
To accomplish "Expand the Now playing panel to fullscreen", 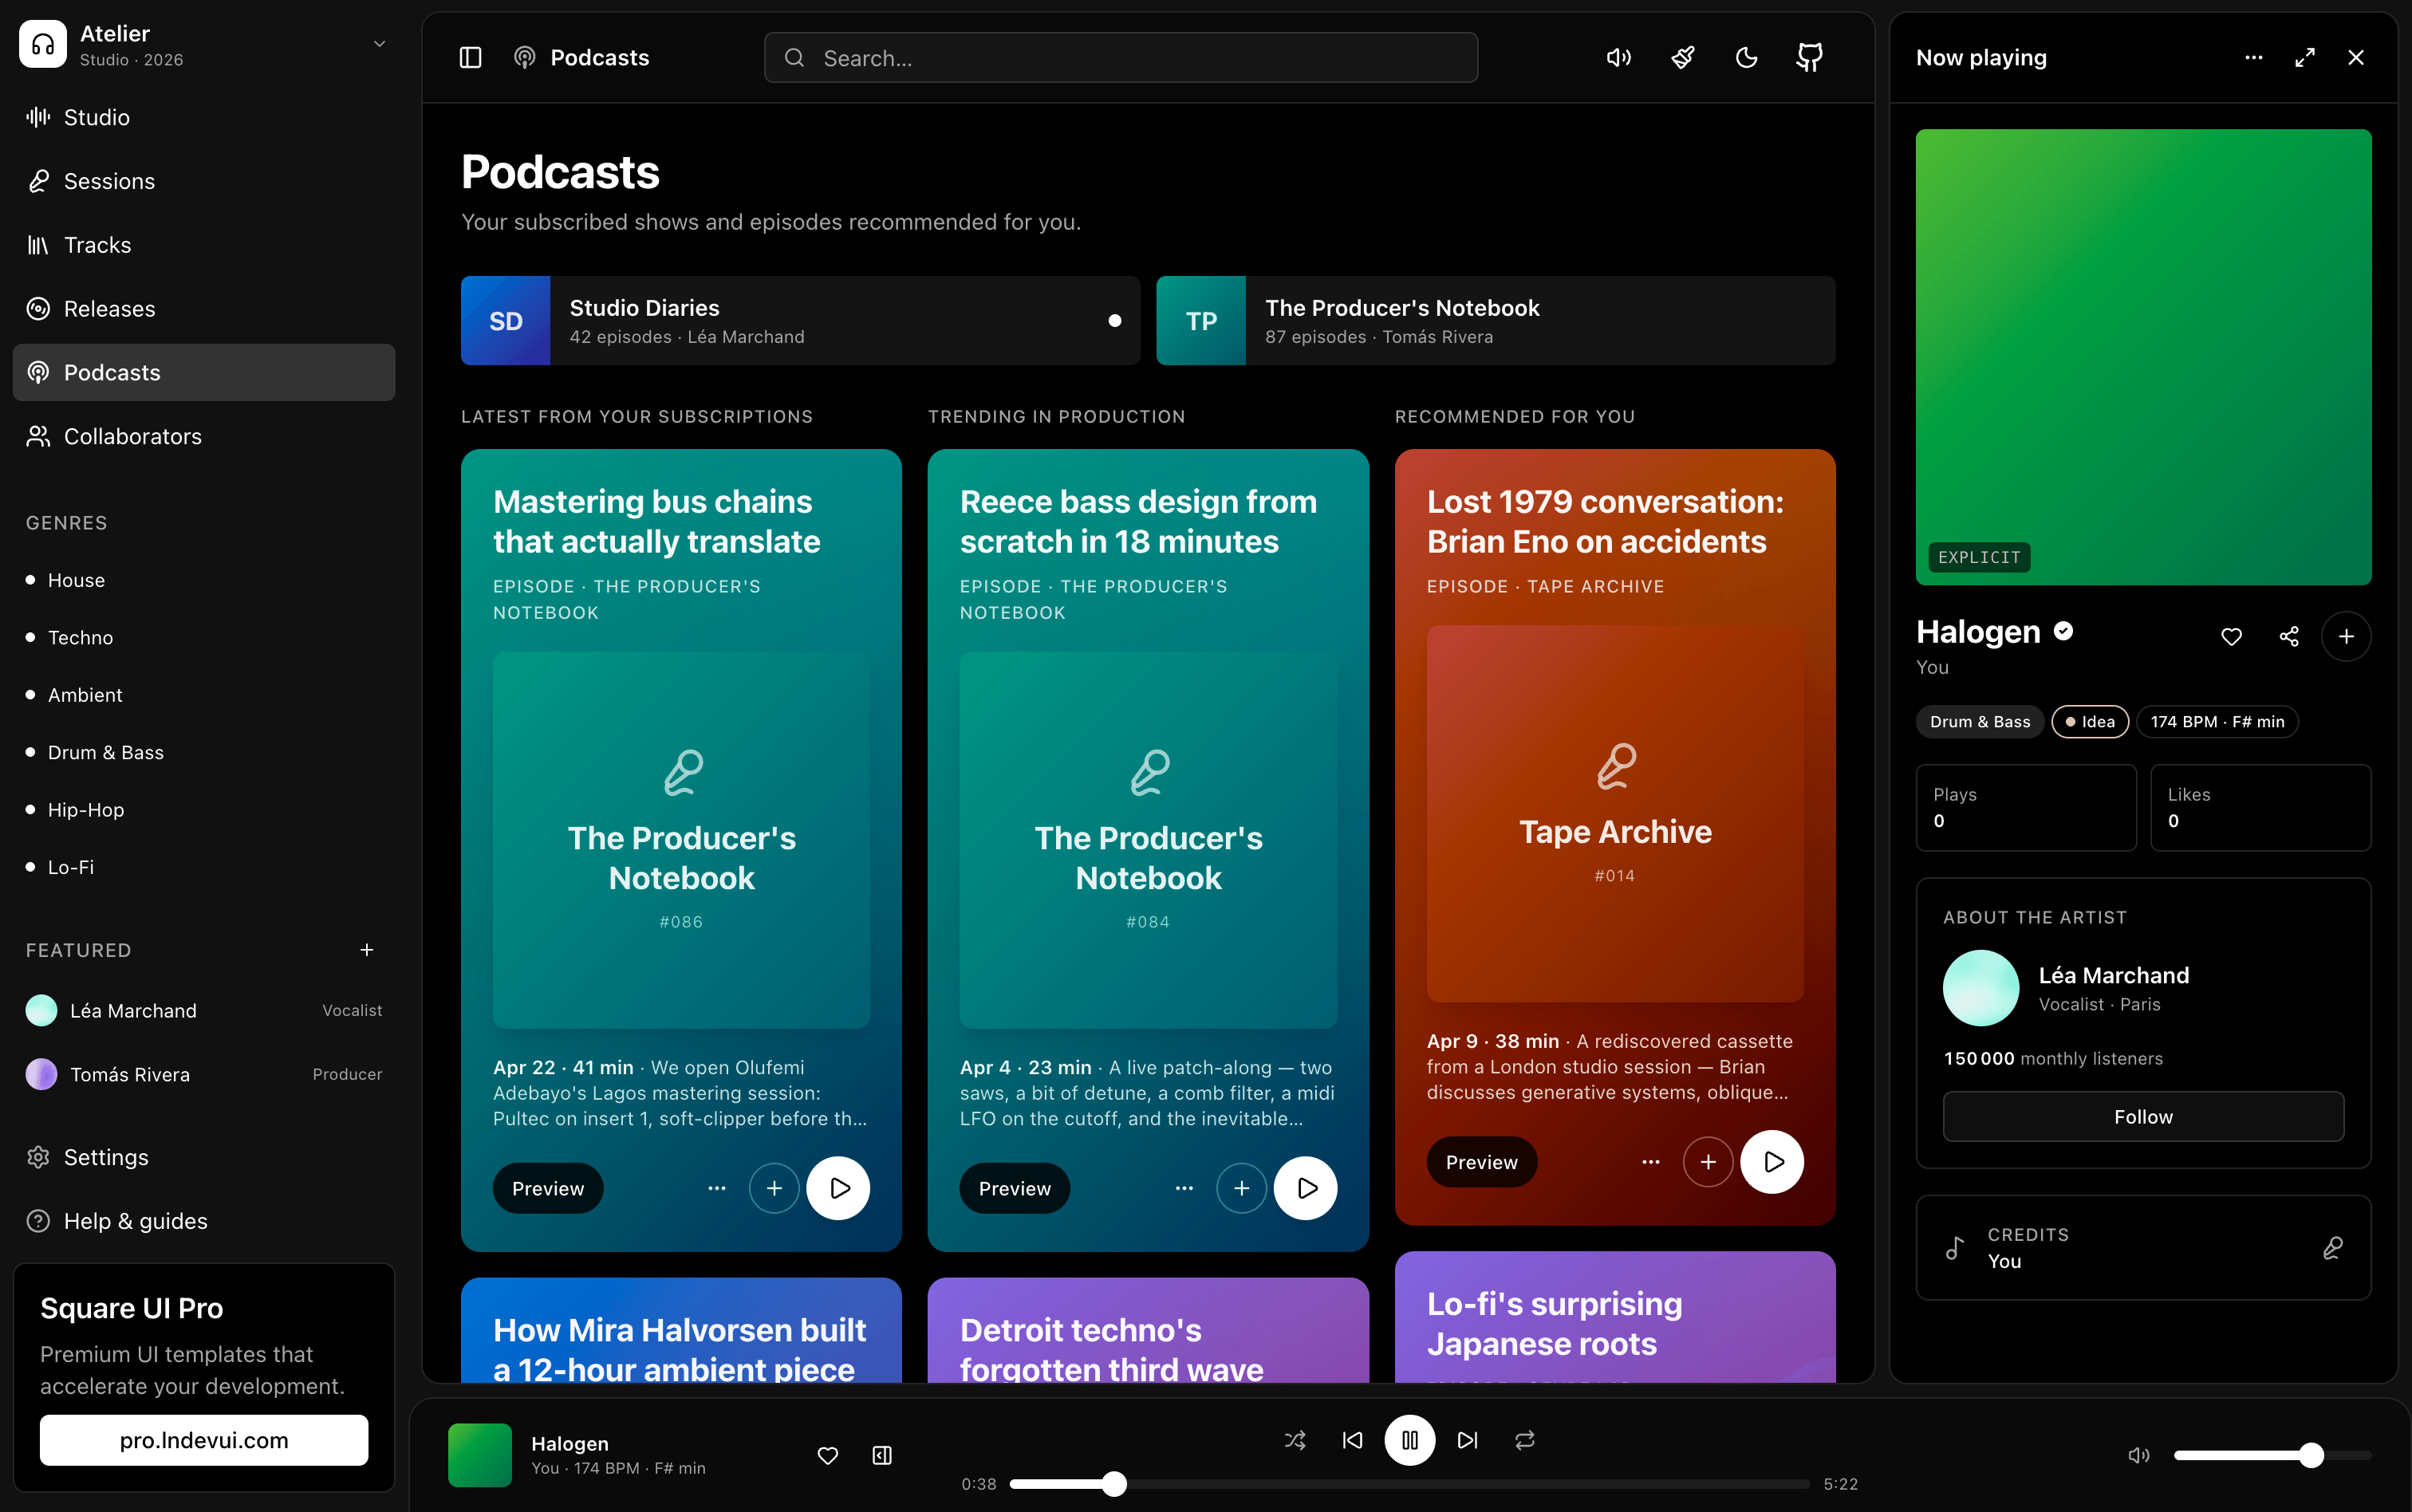I will click(x=2305, y=58).
